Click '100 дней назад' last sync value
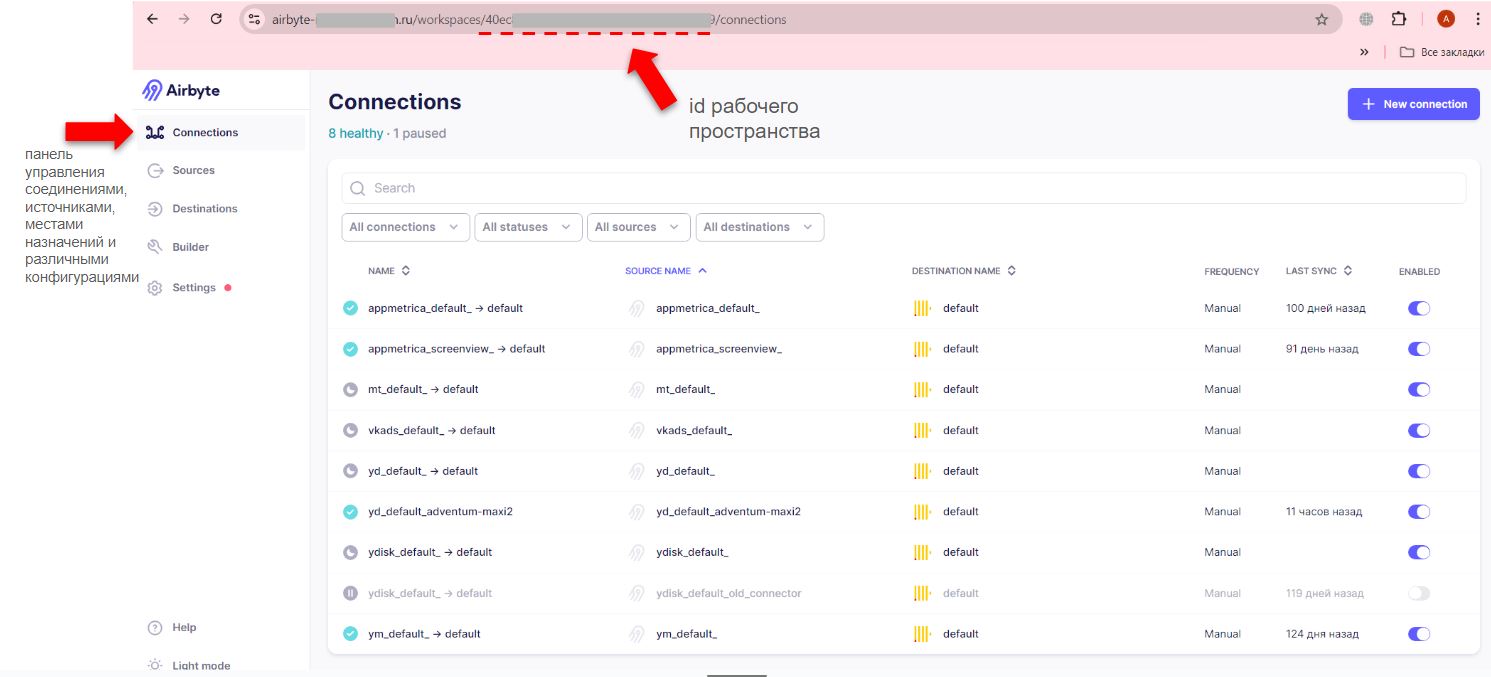Viewport: 1491px width, 677px height. coord(1325,308)
